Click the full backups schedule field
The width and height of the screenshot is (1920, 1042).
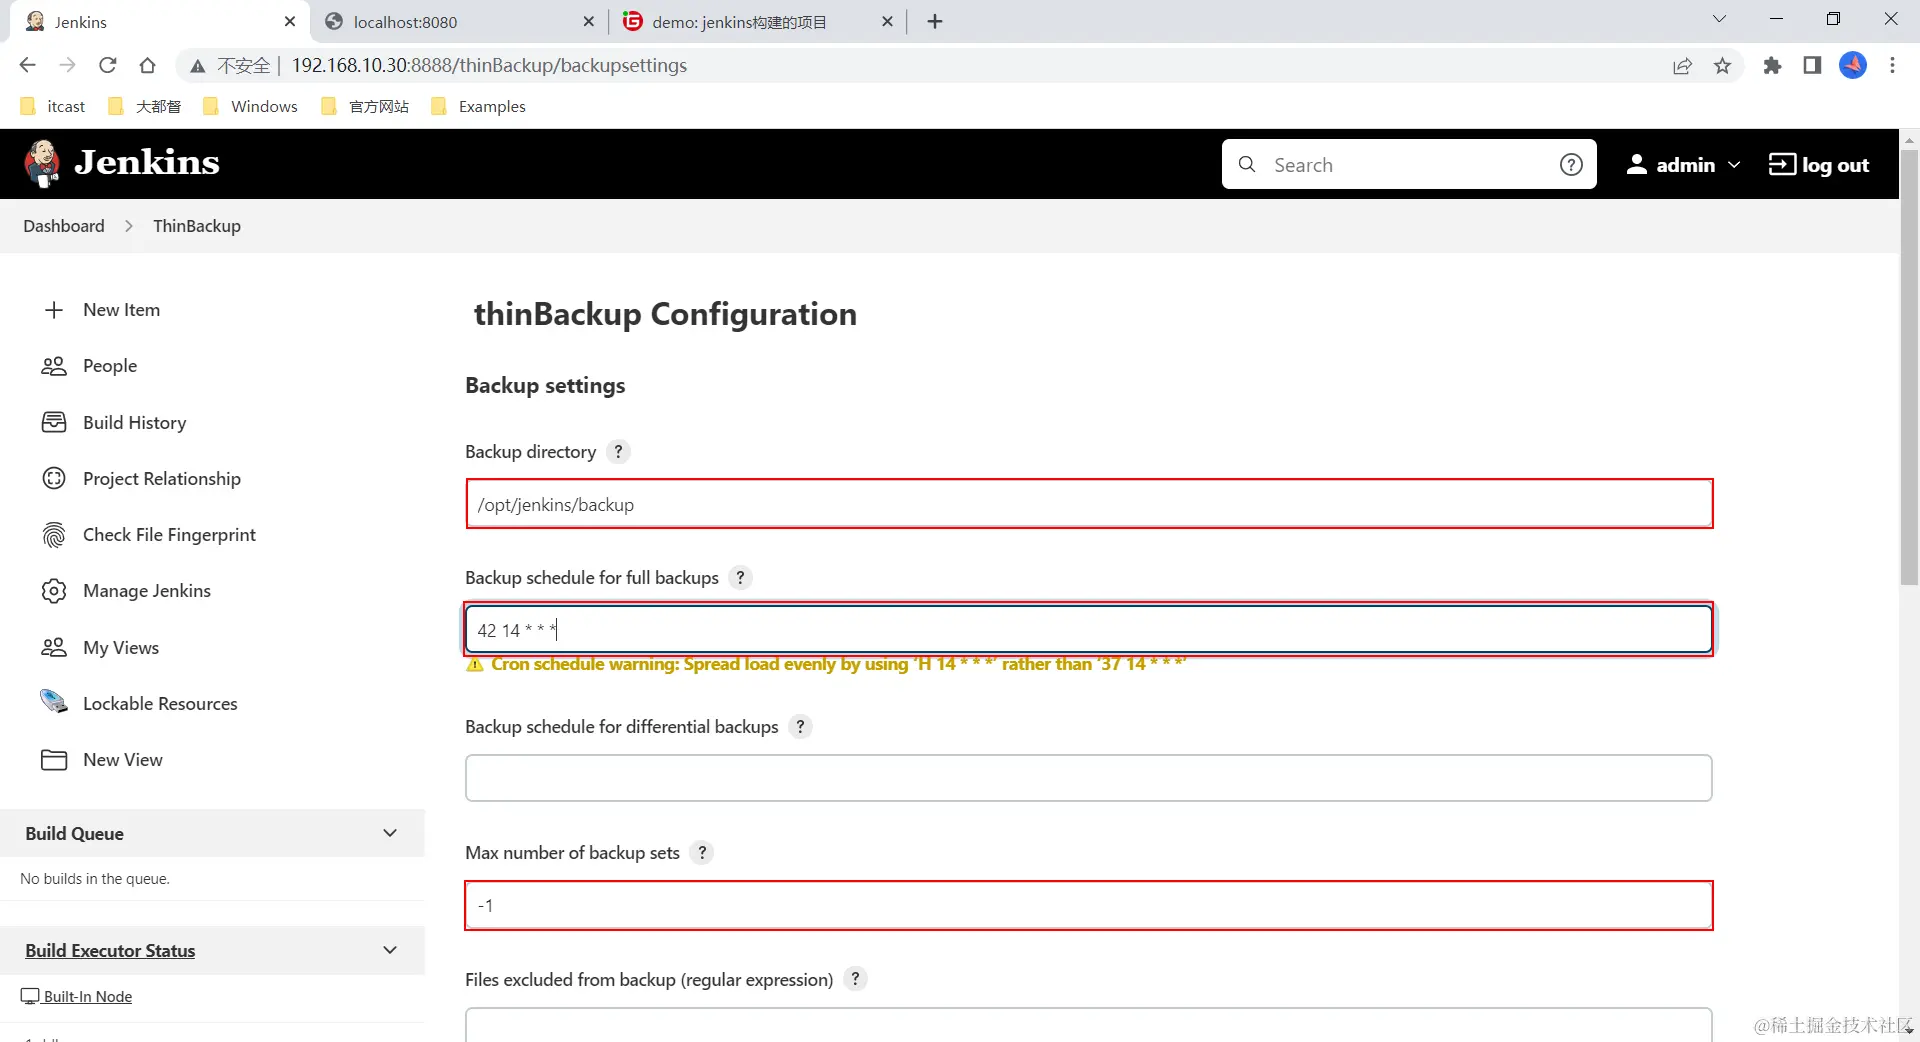point(1088,629)
